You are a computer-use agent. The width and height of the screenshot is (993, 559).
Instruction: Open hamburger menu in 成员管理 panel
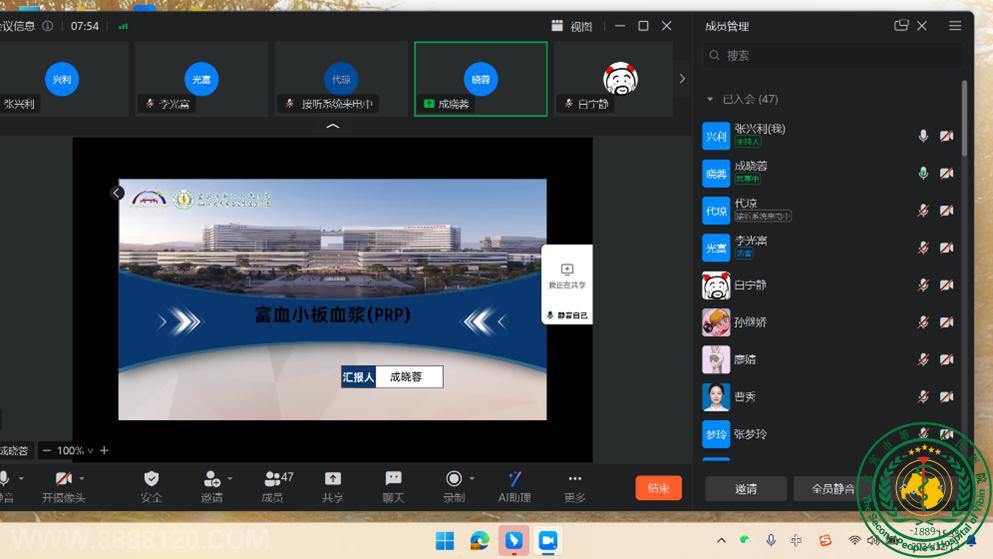click(x=955, y=26)
